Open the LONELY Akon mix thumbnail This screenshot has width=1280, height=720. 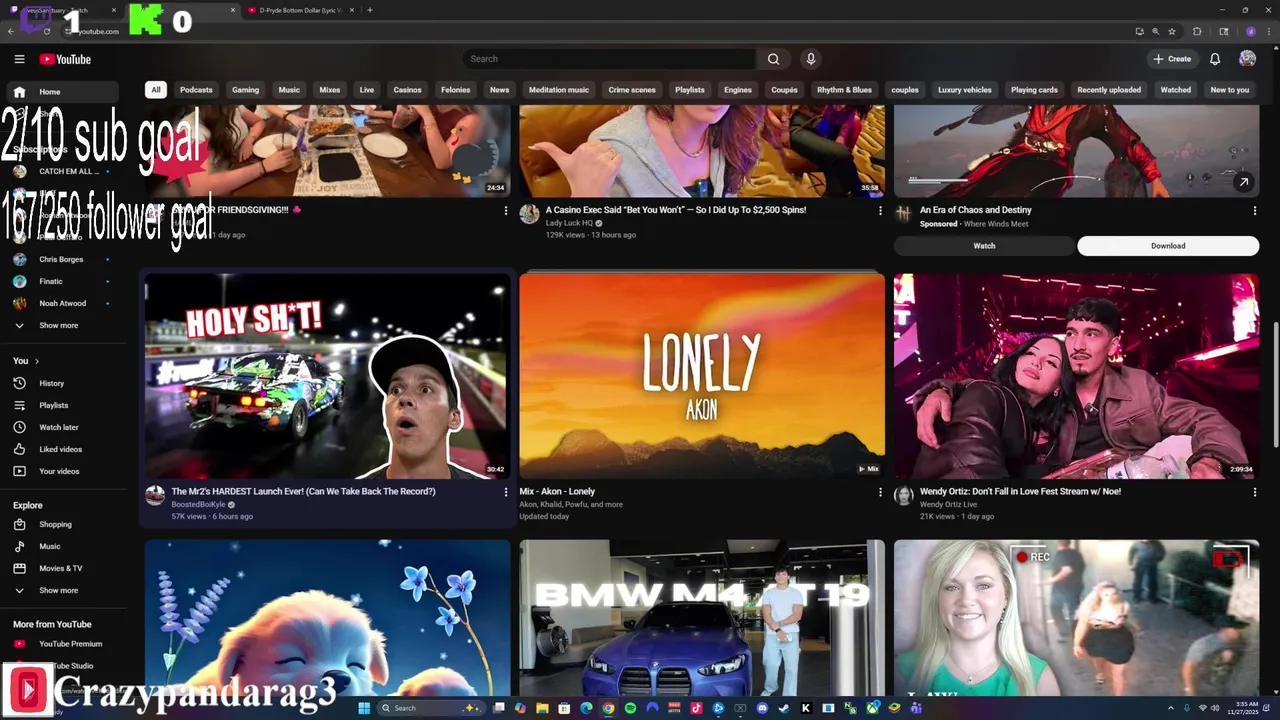coord(702,376)
